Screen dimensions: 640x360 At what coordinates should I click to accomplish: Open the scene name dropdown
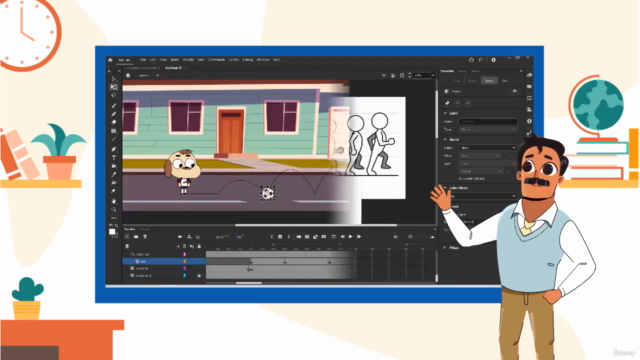click(157, 75)
